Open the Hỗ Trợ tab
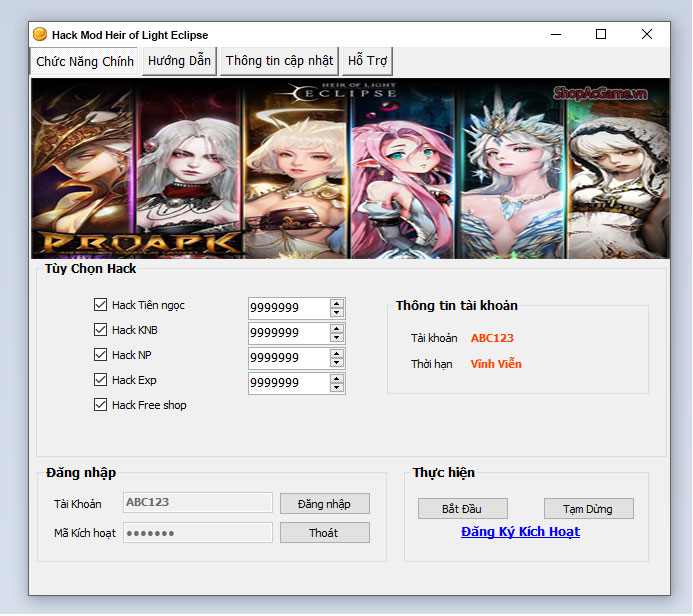Screen dimensions: 693x616 pos(367,61)
